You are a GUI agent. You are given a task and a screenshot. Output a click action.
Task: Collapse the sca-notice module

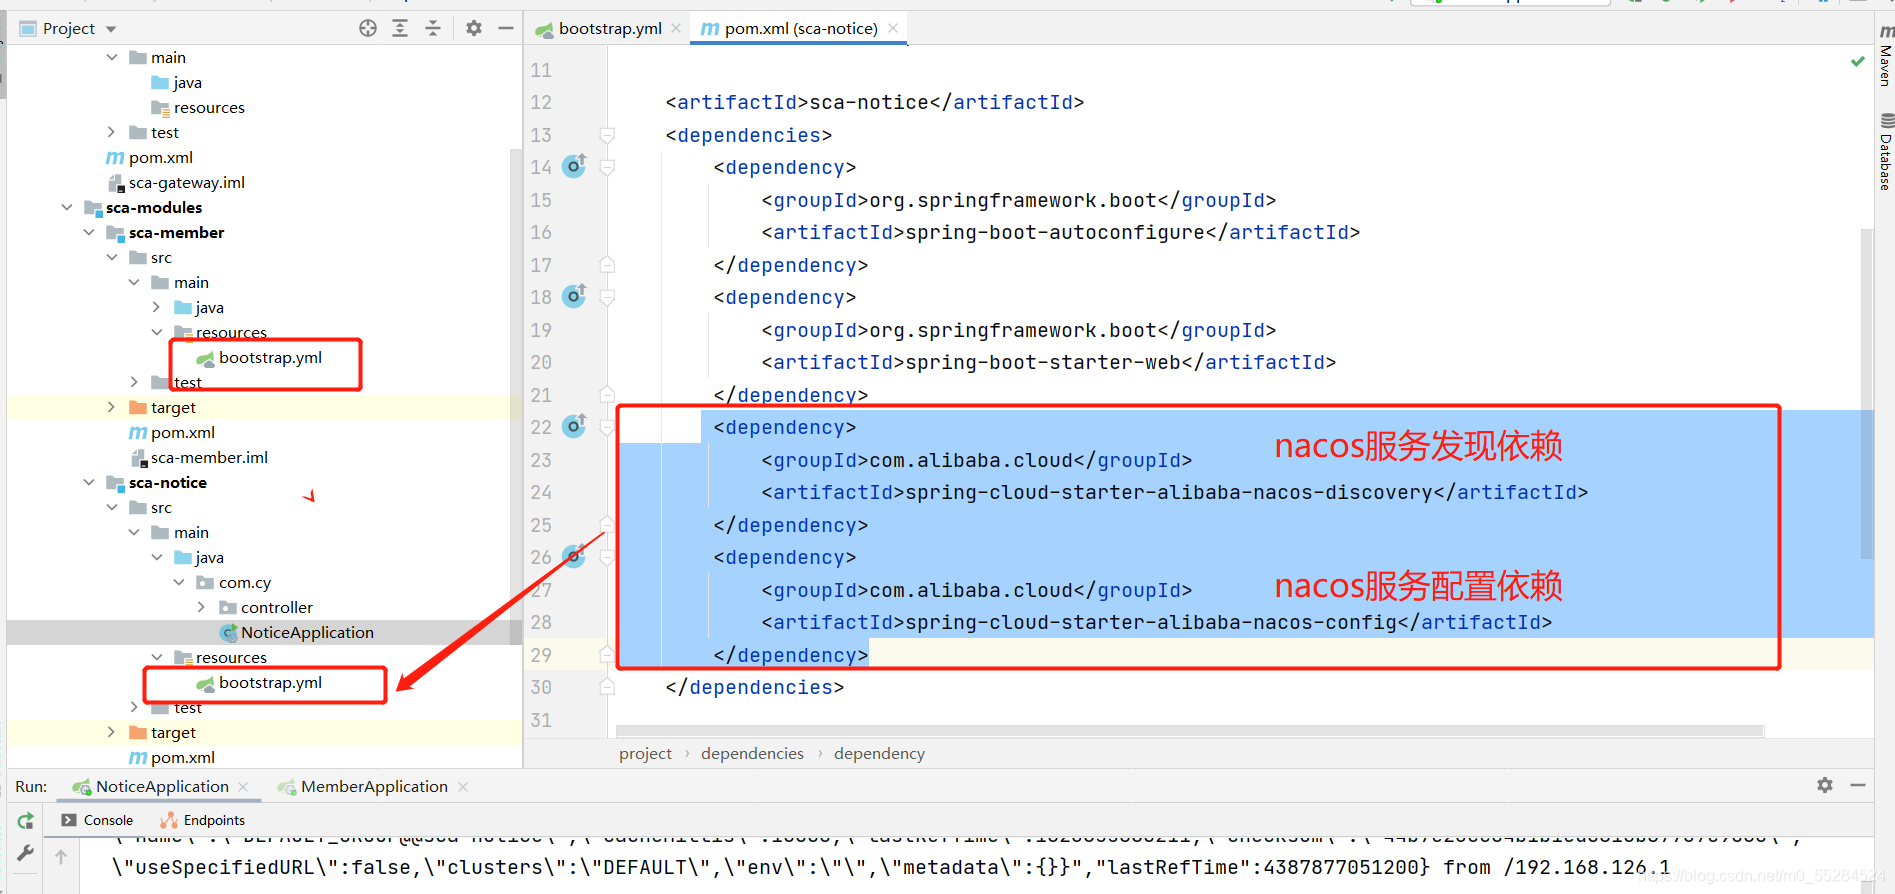pyautogui.click(x=89, y=482)
